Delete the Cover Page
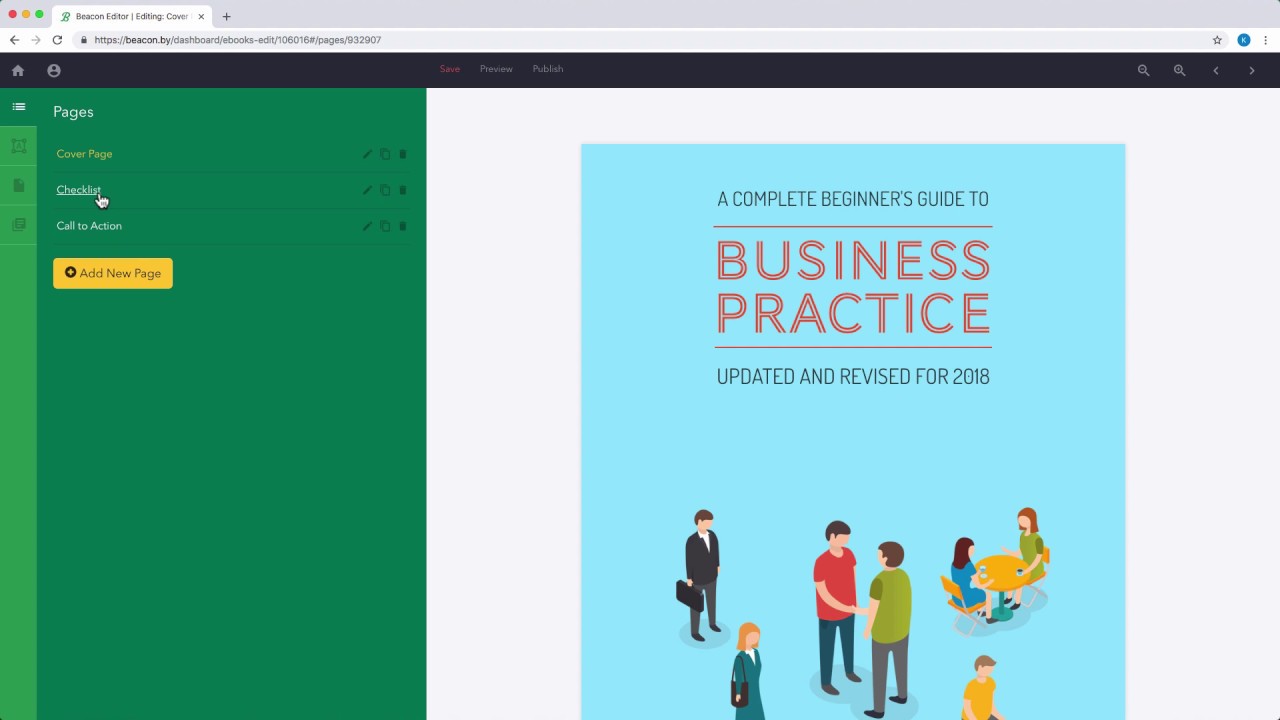The height and width of the screenshot is (720, 1280). click(x=403, y=154)
